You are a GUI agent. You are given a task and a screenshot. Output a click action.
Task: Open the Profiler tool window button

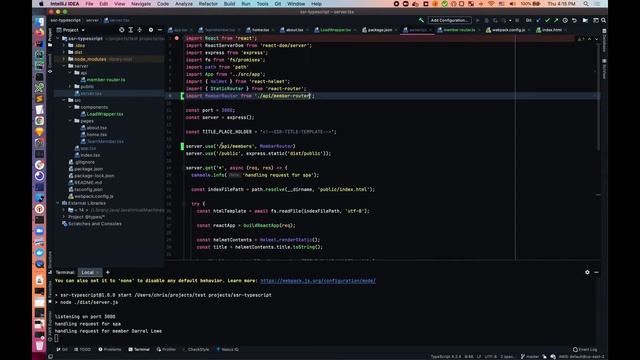click(x=166, y=349)
